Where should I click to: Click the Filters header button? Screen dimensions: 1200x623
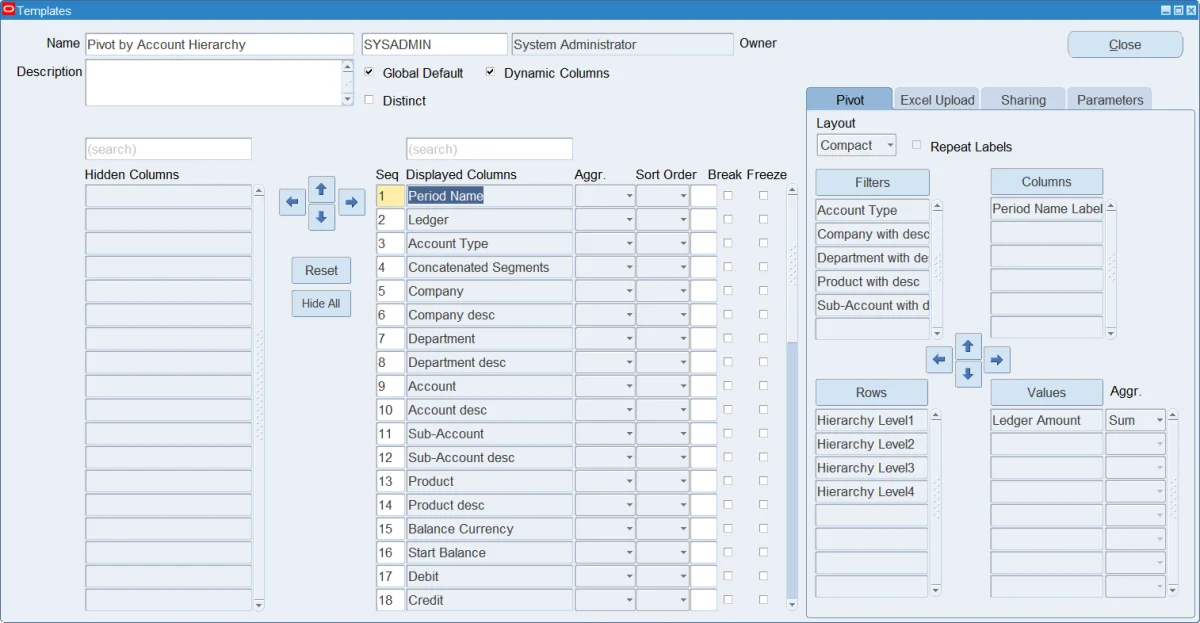(x=872, y=182)
